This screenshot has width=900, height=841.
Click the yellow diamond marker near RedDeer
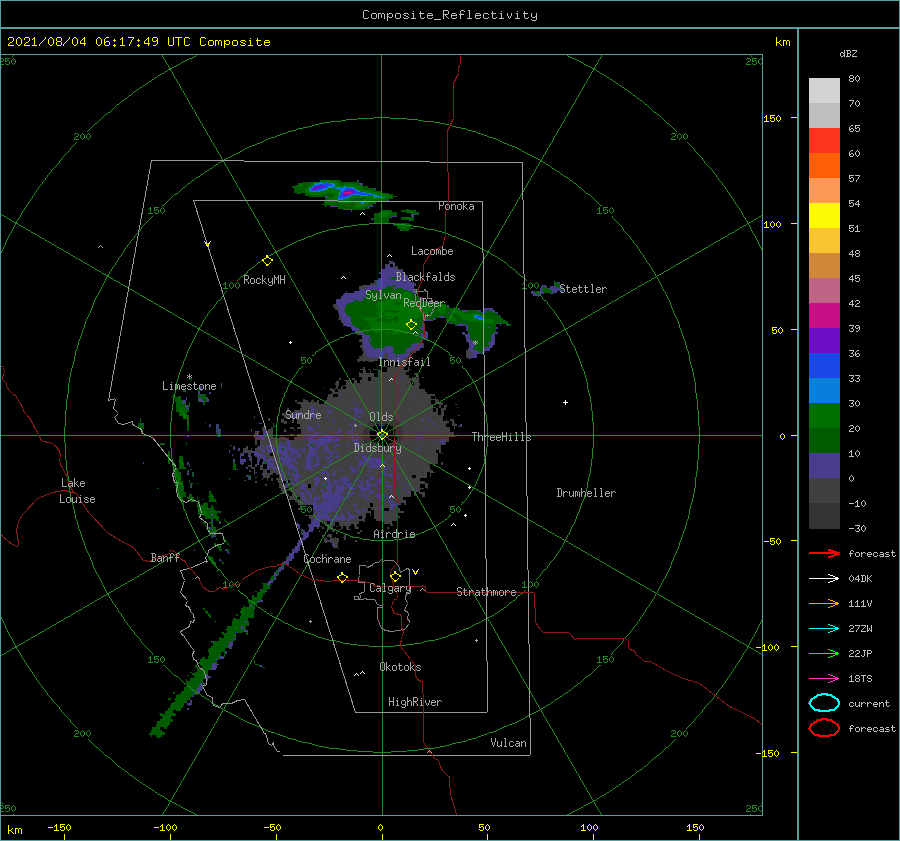click(x=411, y=325)
